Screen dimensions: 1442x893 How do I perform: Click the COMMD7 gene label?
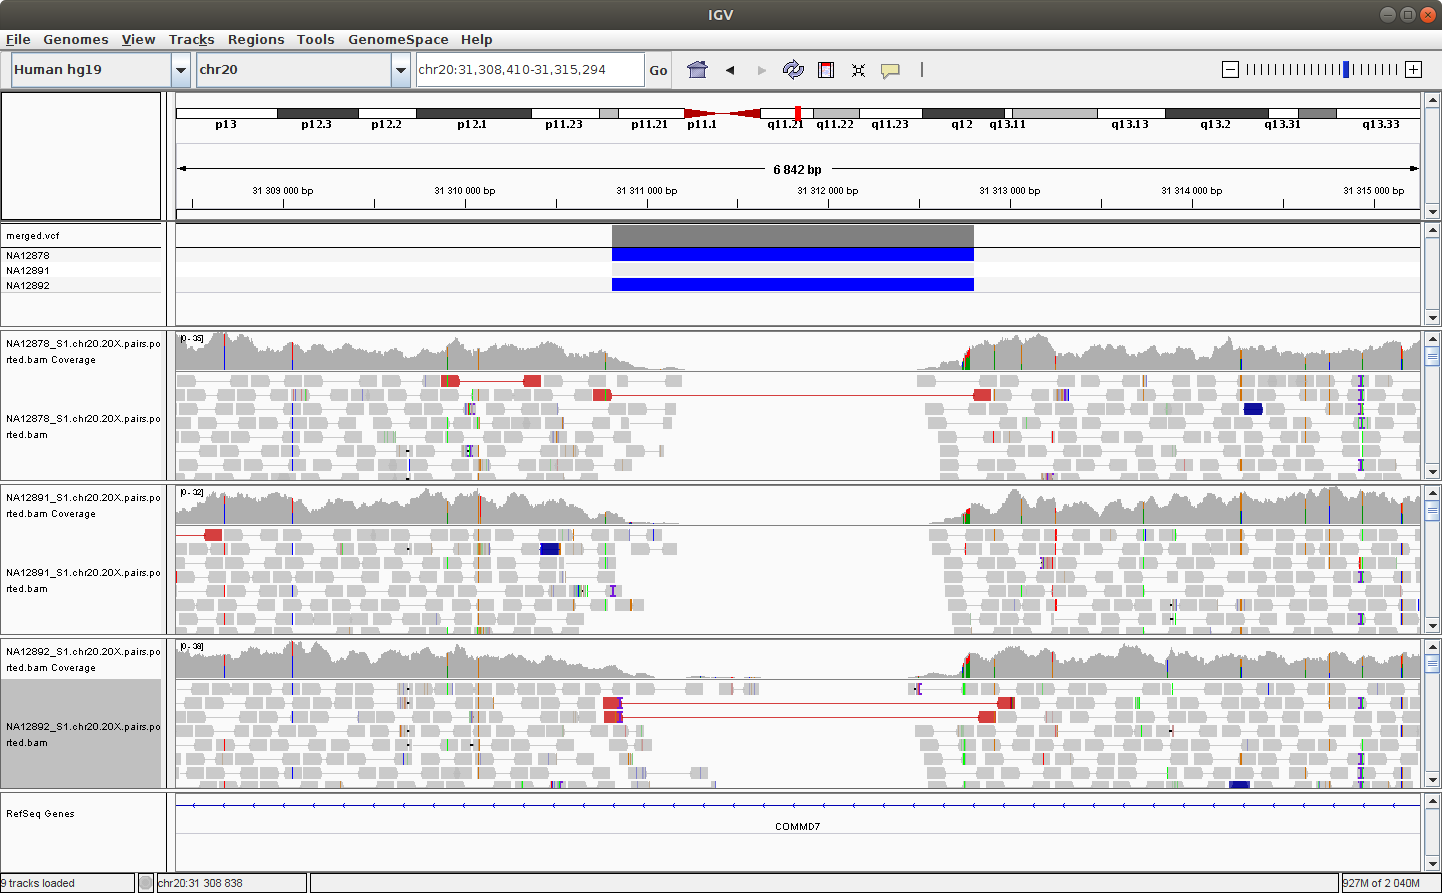point(797,827)
